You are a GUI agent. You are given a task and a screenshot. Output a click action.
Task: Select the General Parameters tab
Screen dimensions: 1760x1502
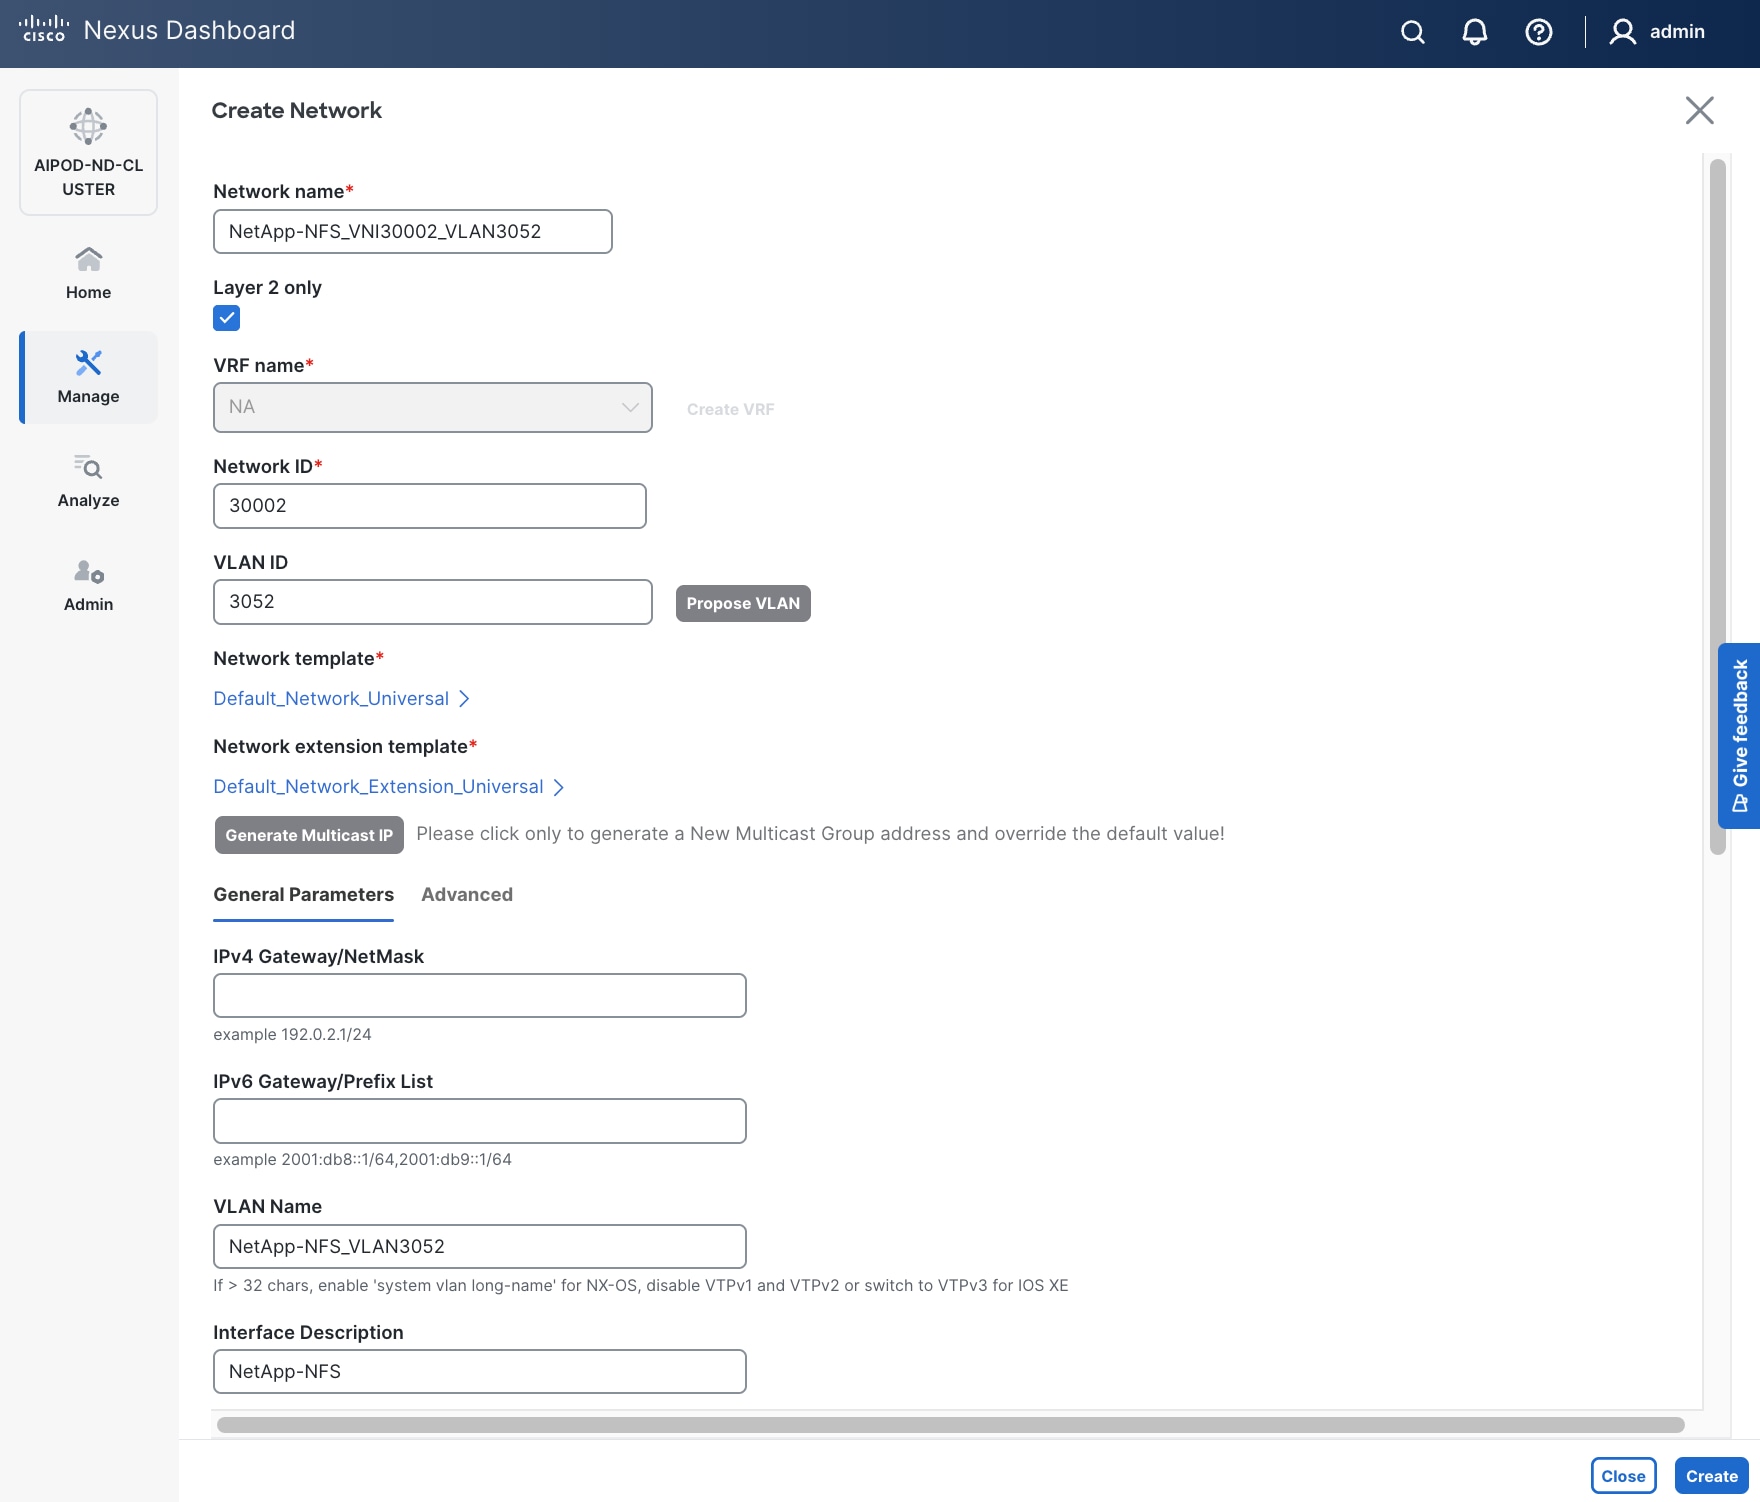tap(303, 895)
